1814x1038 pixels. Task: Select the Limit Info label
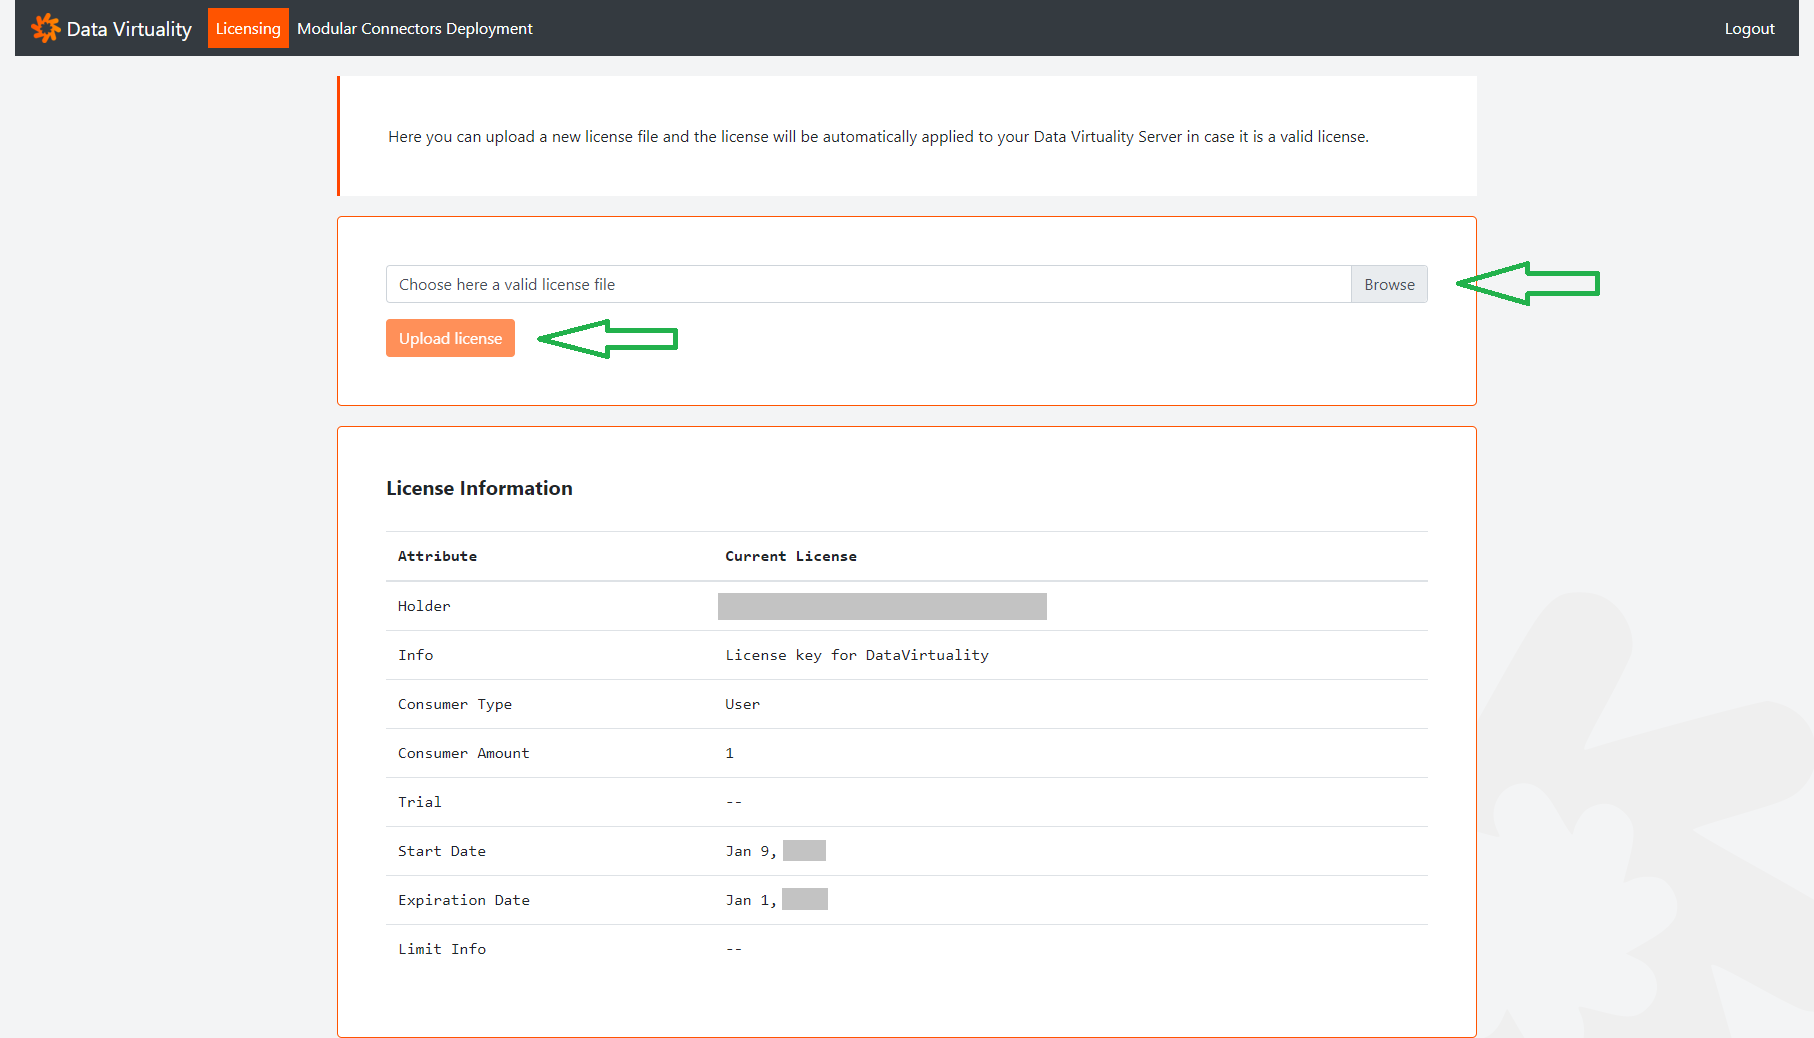click(x=442, y=949)
